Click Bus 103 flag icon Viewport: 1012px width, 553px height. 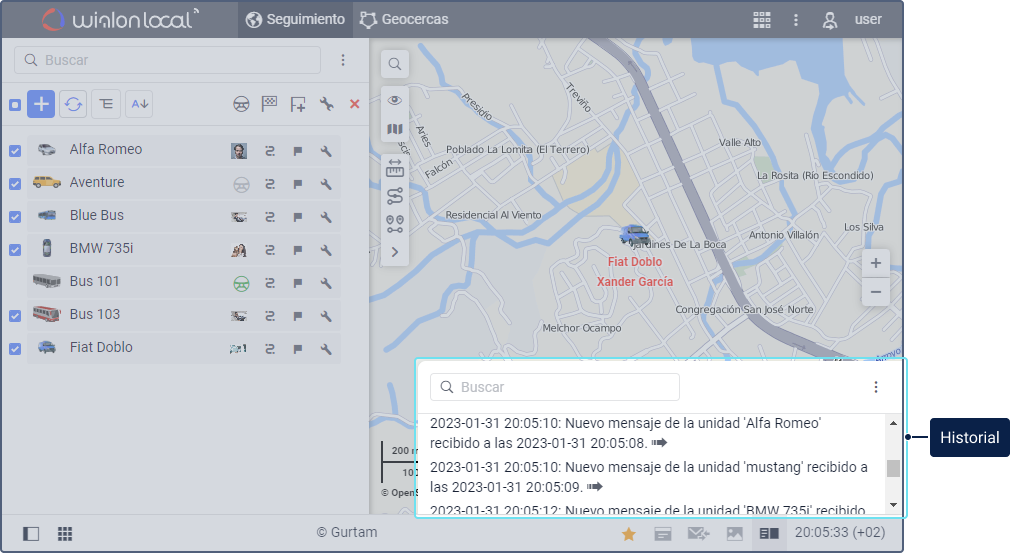(298, 316)
